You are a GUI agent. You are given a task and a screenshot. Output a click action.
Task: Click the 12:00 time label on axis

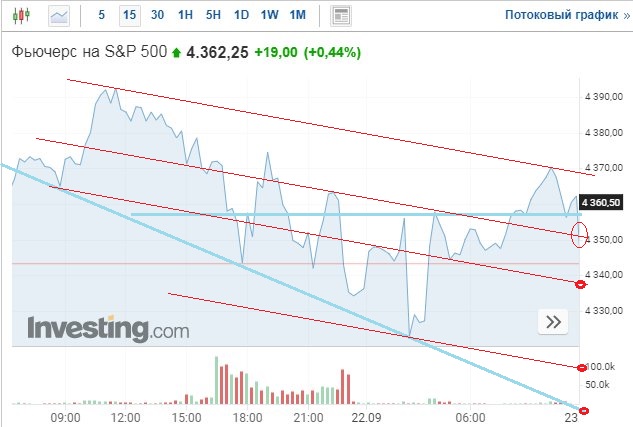[x=126, y=417]
